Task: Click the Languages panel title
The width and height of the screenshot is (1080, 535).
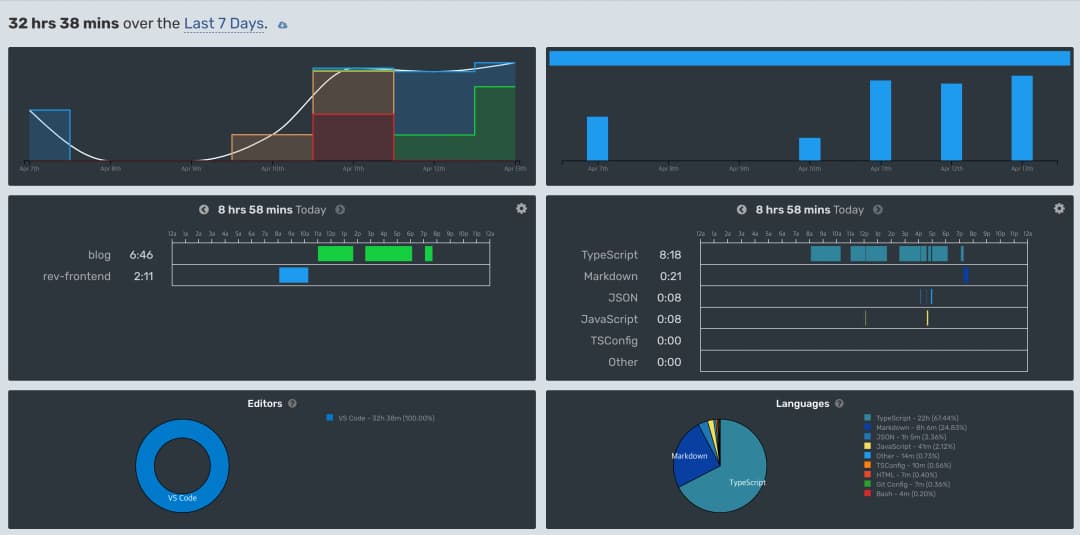Action: click(802, 403)
